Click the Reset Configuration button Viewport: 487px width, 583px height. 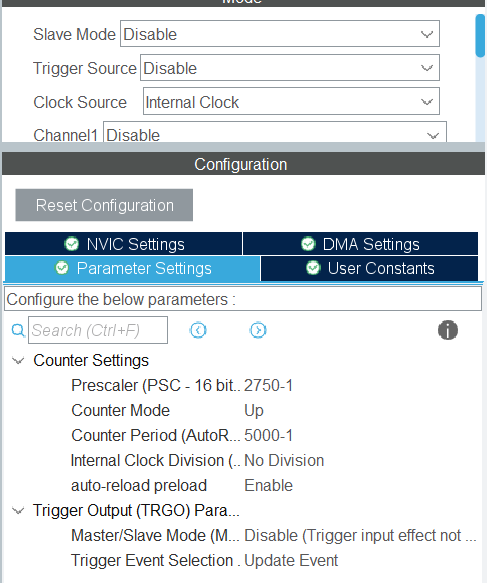click(104, 205)
